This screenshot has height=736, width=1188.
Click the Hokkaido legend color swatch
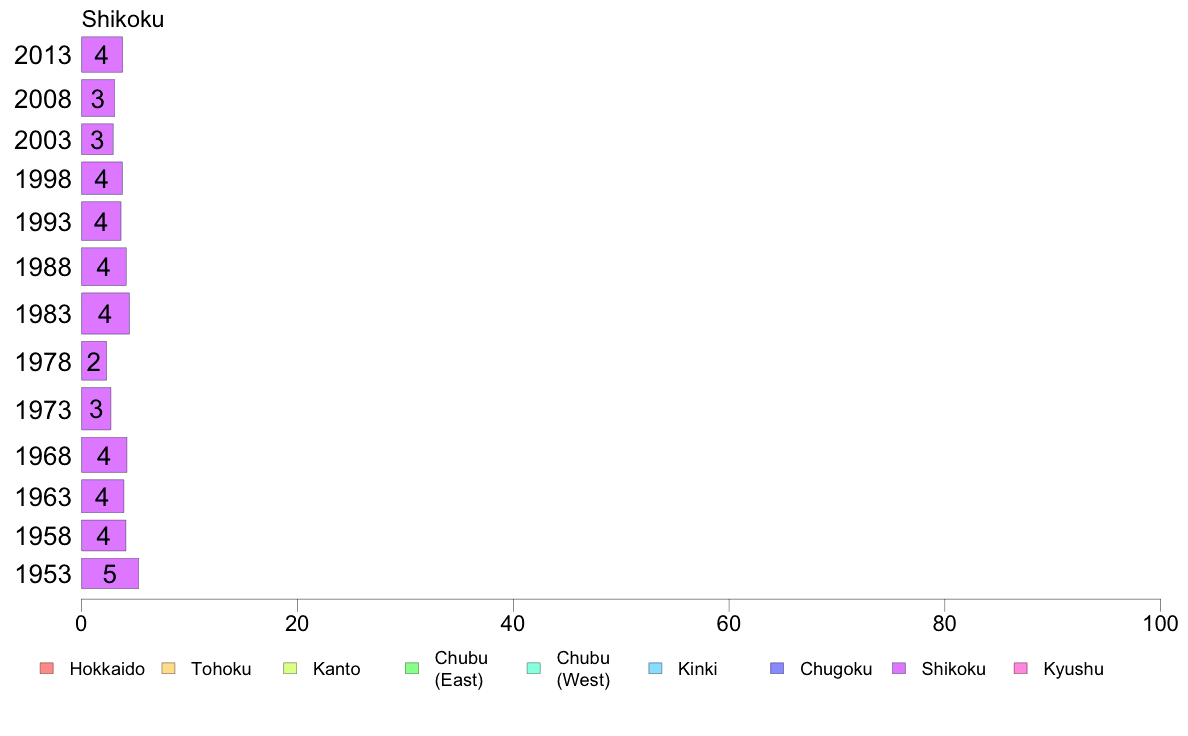[46, 669]
